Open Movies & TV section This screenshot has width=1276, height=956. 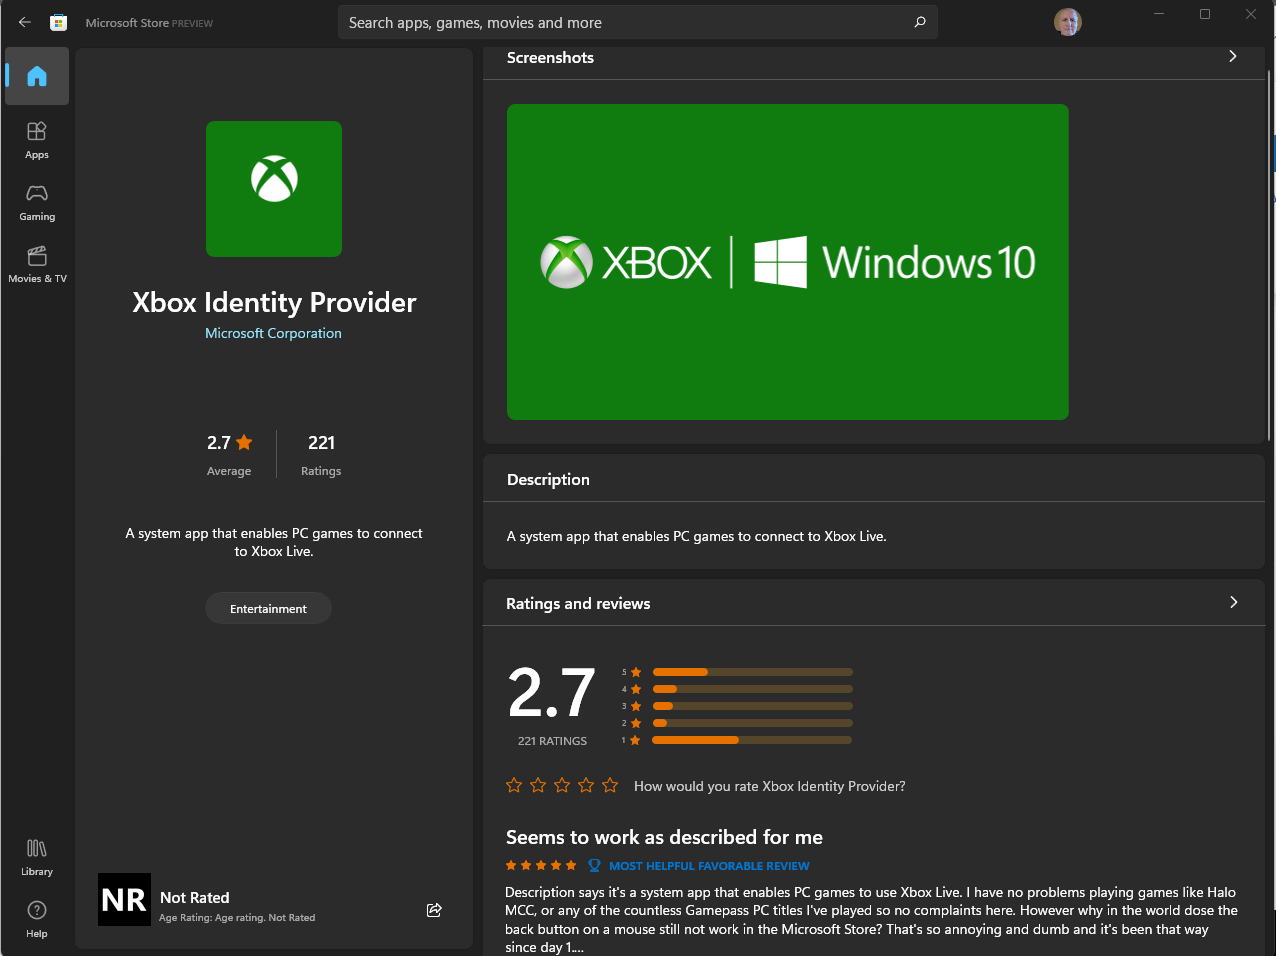pyautogui.click(x=37, y=264)
